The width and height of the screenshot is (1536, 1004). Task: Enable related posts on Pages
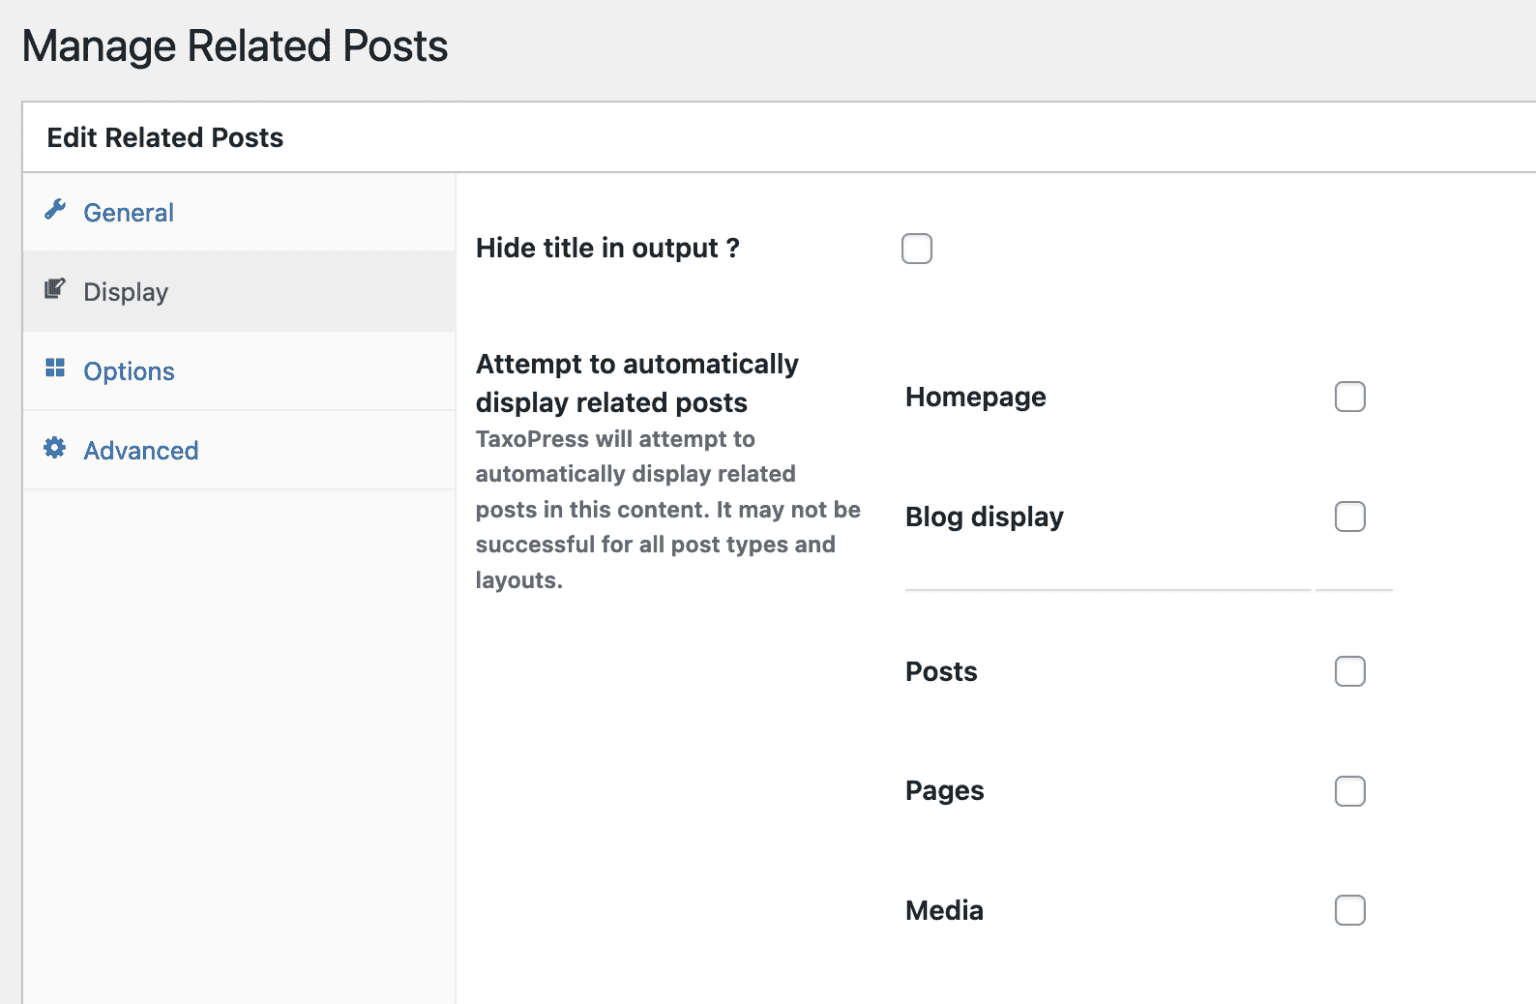(1350, 791)
